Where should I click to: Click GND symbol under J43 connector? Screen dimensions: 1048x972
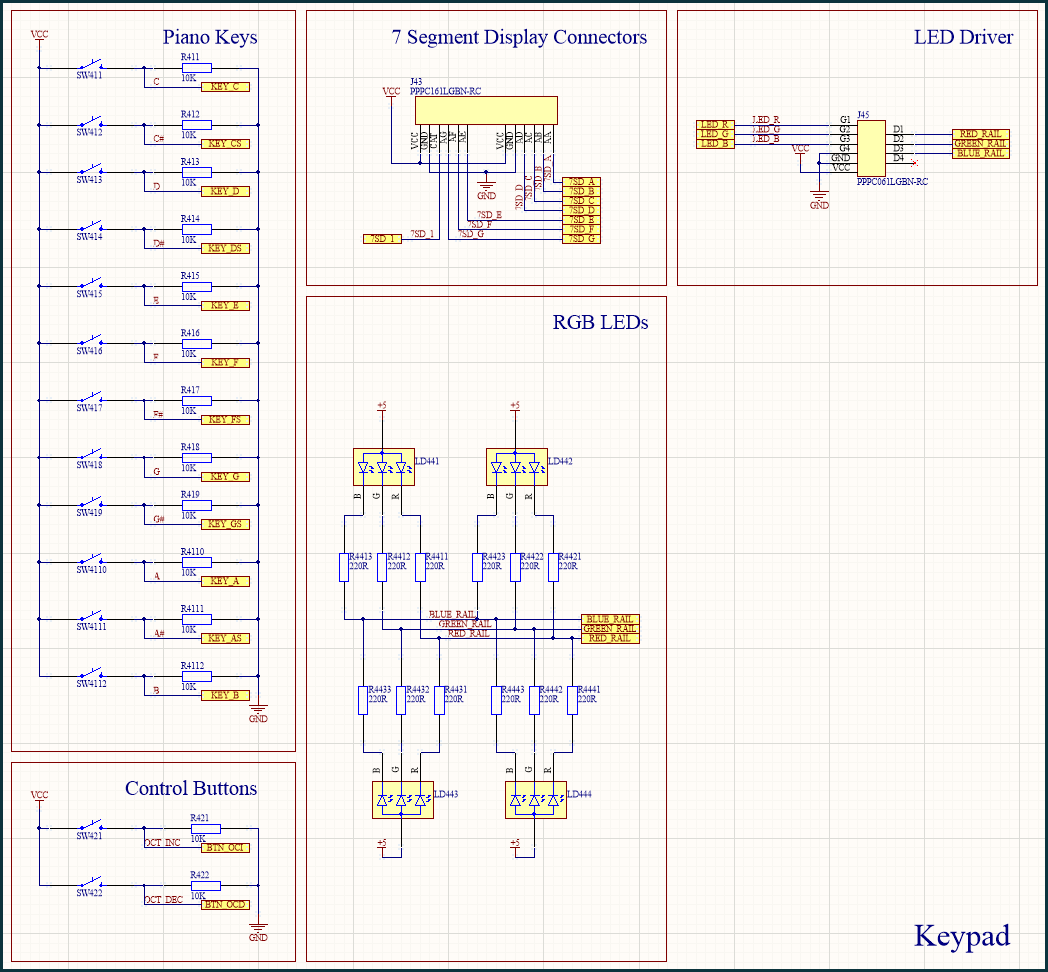point(487,190)
